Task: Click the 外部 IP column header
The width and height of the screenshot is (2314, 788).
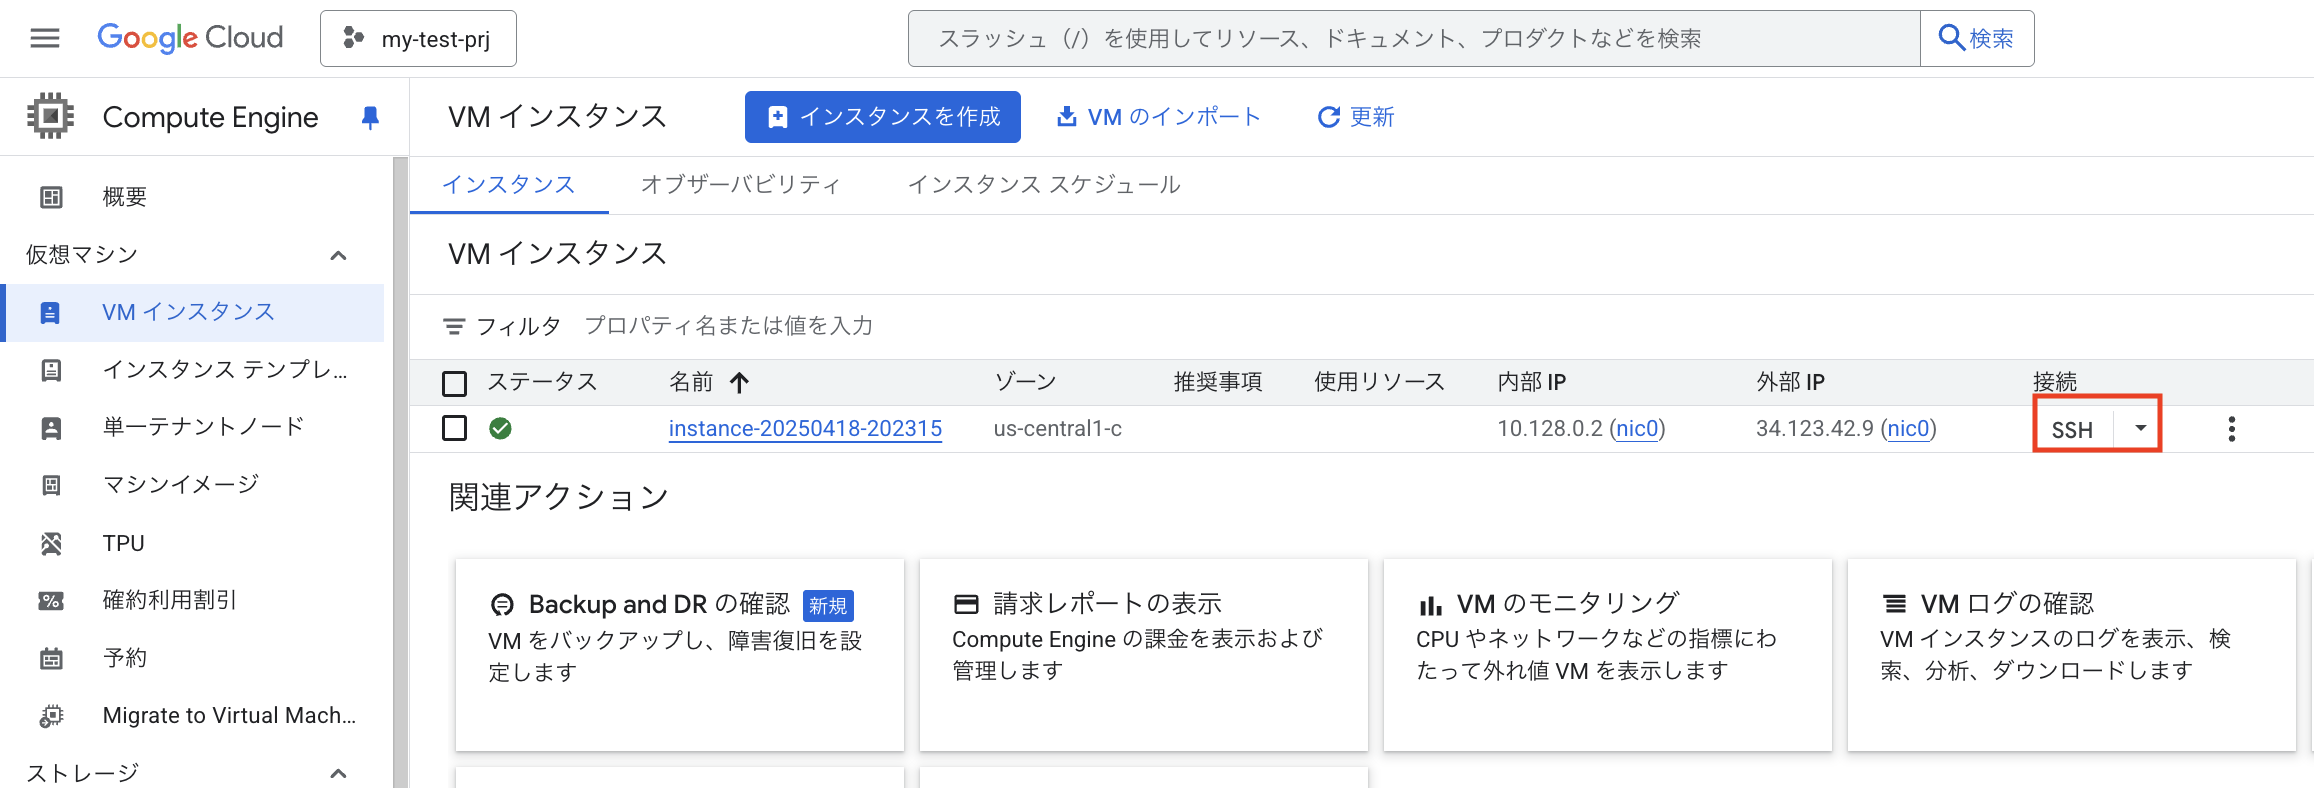Action: pos(1790,382)
